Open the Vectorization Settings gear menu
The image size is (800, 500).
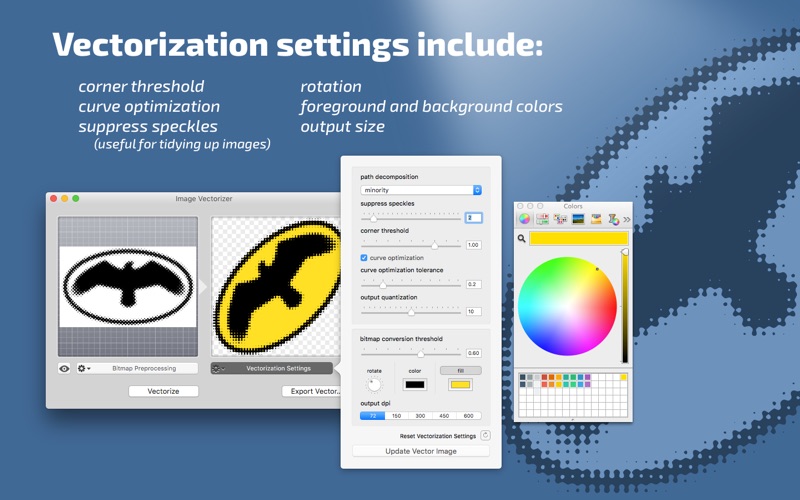point(218,368)
